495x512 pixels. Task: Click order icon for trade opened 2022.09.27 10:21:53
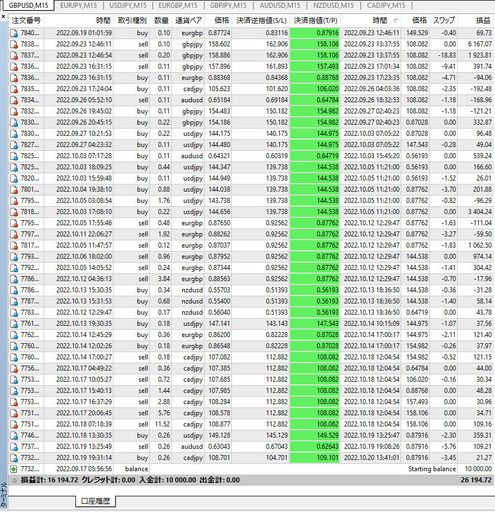coord(14,134)
